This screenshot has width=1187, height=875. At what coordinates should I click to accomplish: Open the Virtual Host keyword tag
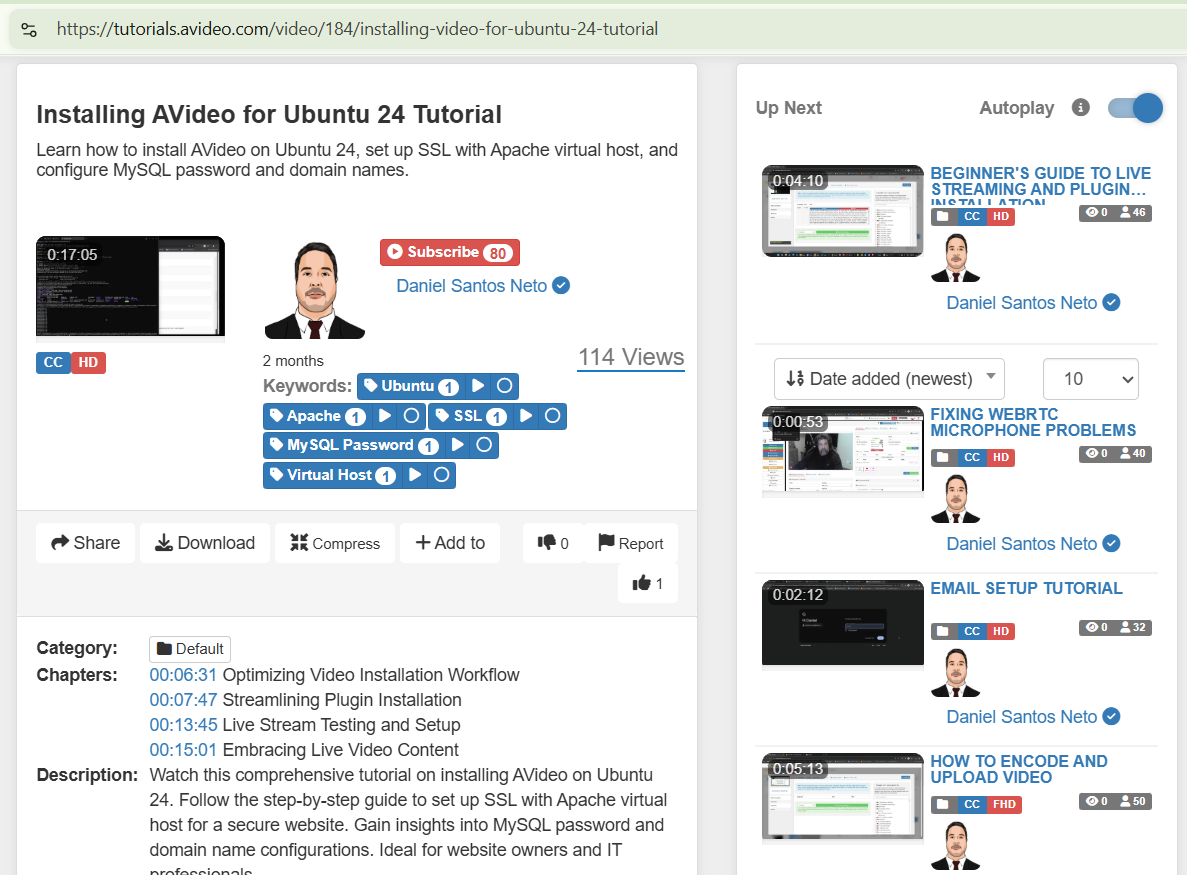tap(333, 475)
